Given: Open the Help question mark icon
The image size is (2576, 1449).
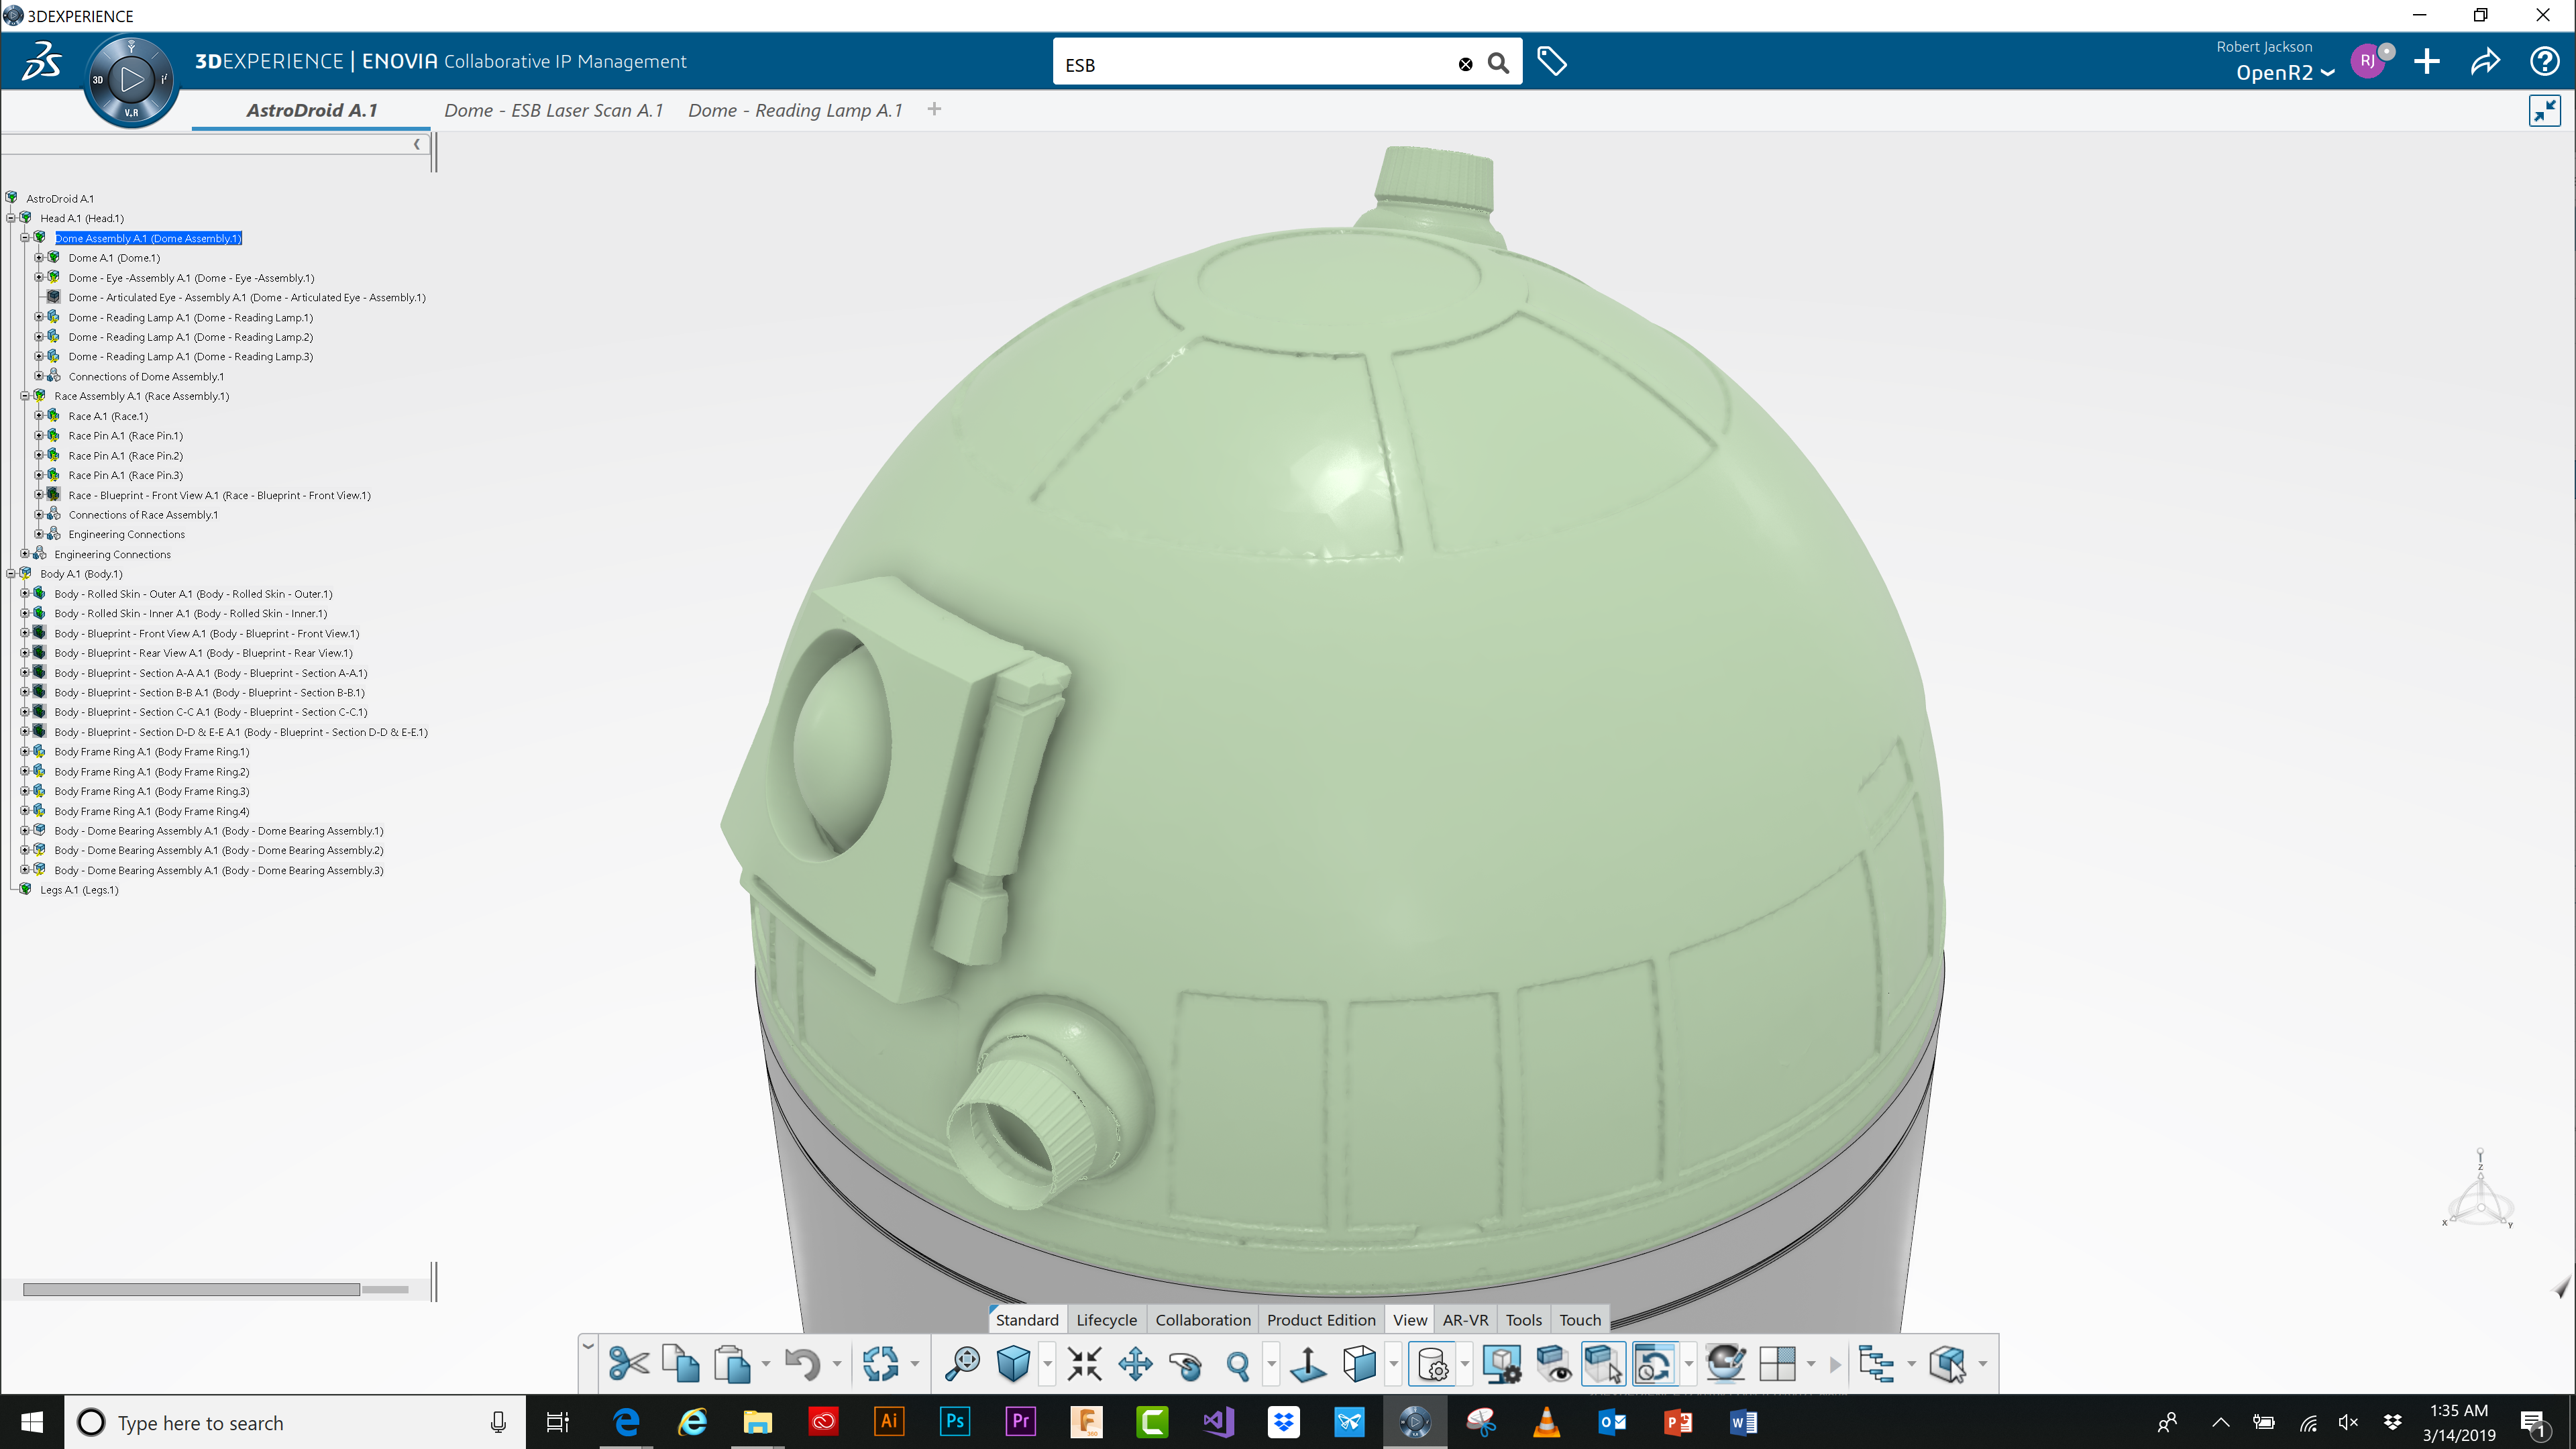Looking at the screenshot, I should click(2544, 62).
